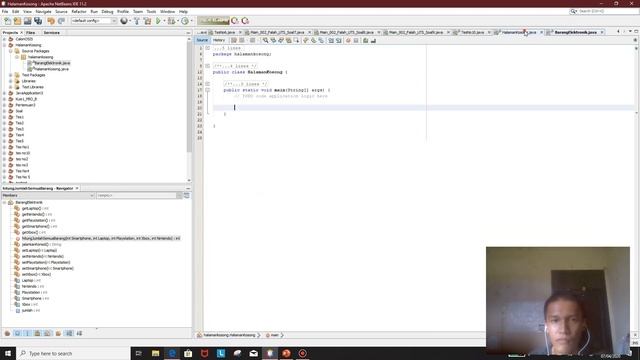Toggle Sort by Name in Navigator
The height and width of the screenshot is (360, 640).
(69, 333)
